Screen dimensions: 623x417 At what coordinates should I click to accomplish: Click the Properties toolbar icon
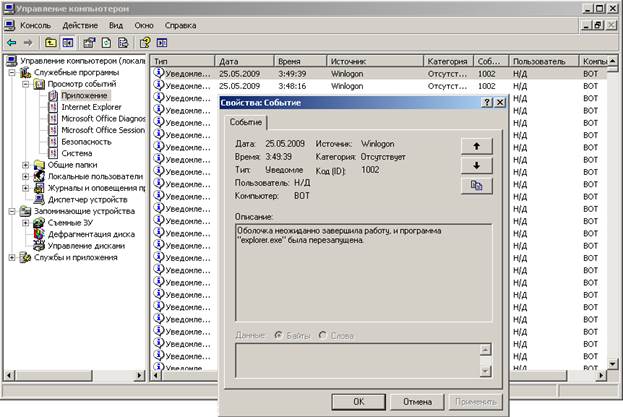88,43
